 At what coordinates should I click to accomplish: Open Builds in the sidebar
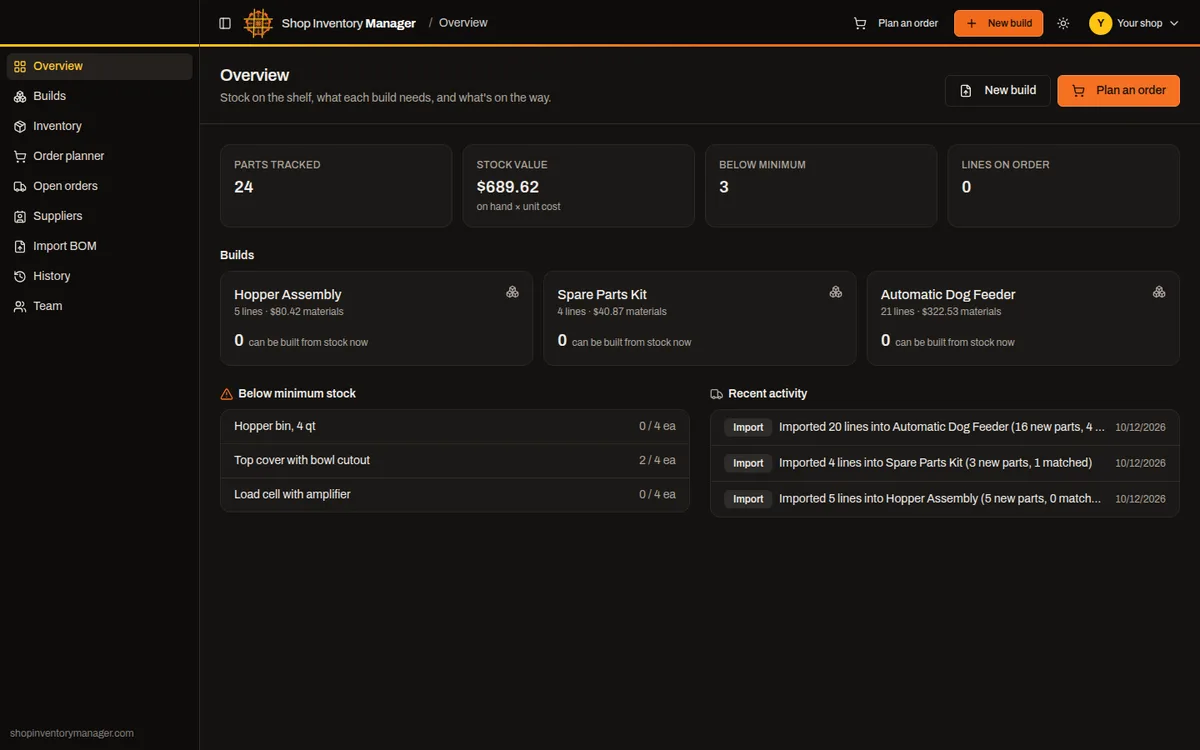99,96
